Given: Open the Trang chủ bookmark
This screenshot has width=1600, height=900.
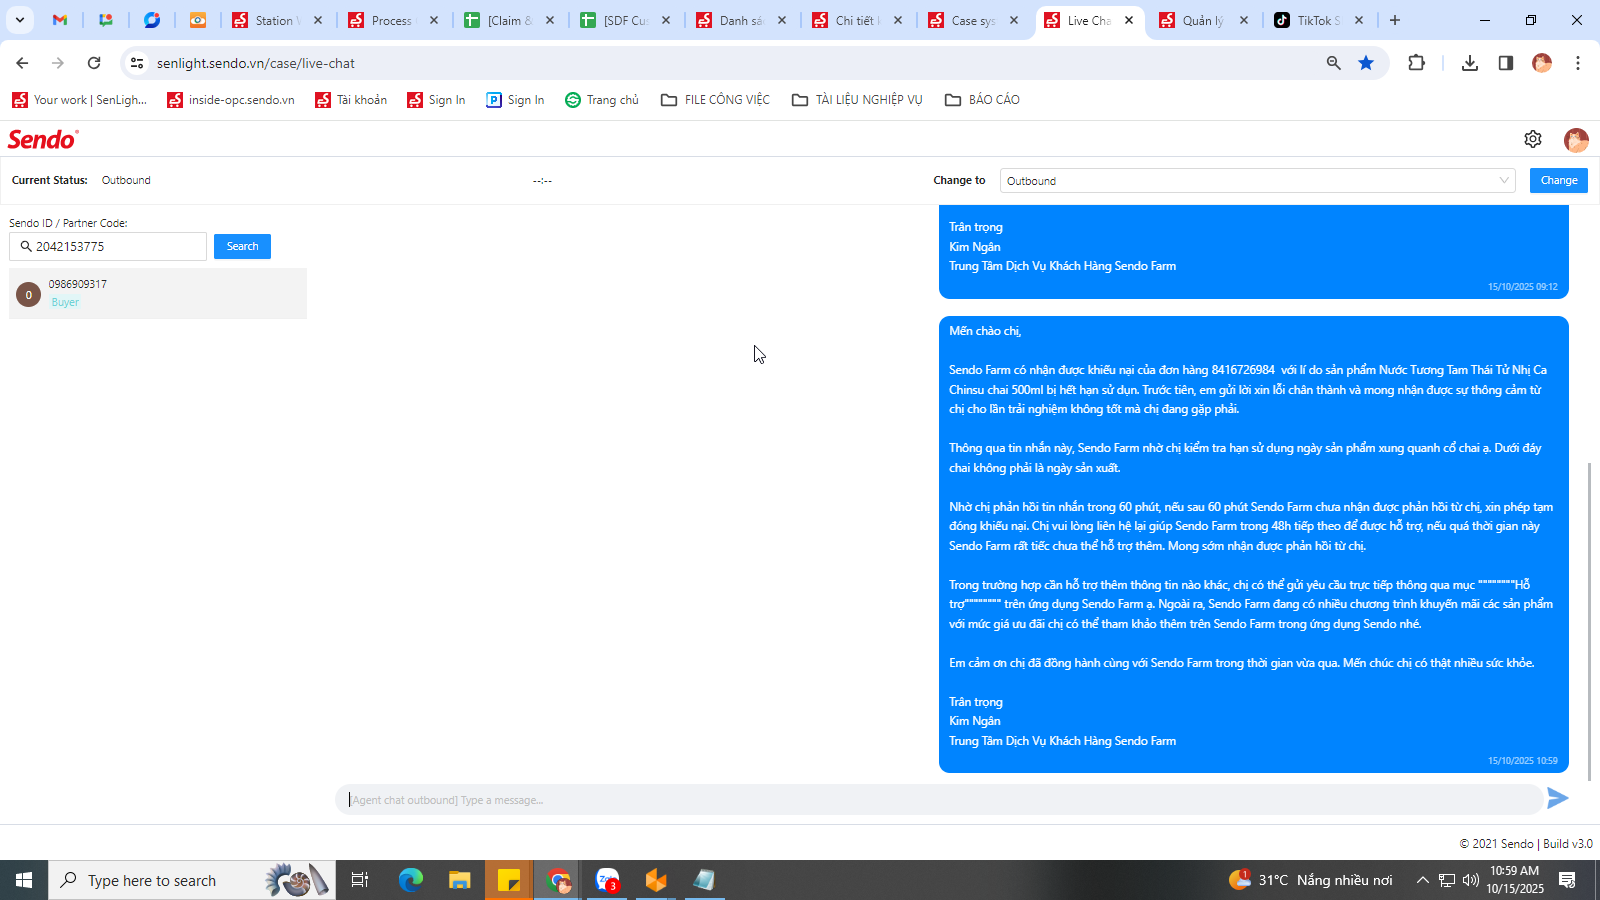Looking at the screenshot, I should click(x=602, y=100).
